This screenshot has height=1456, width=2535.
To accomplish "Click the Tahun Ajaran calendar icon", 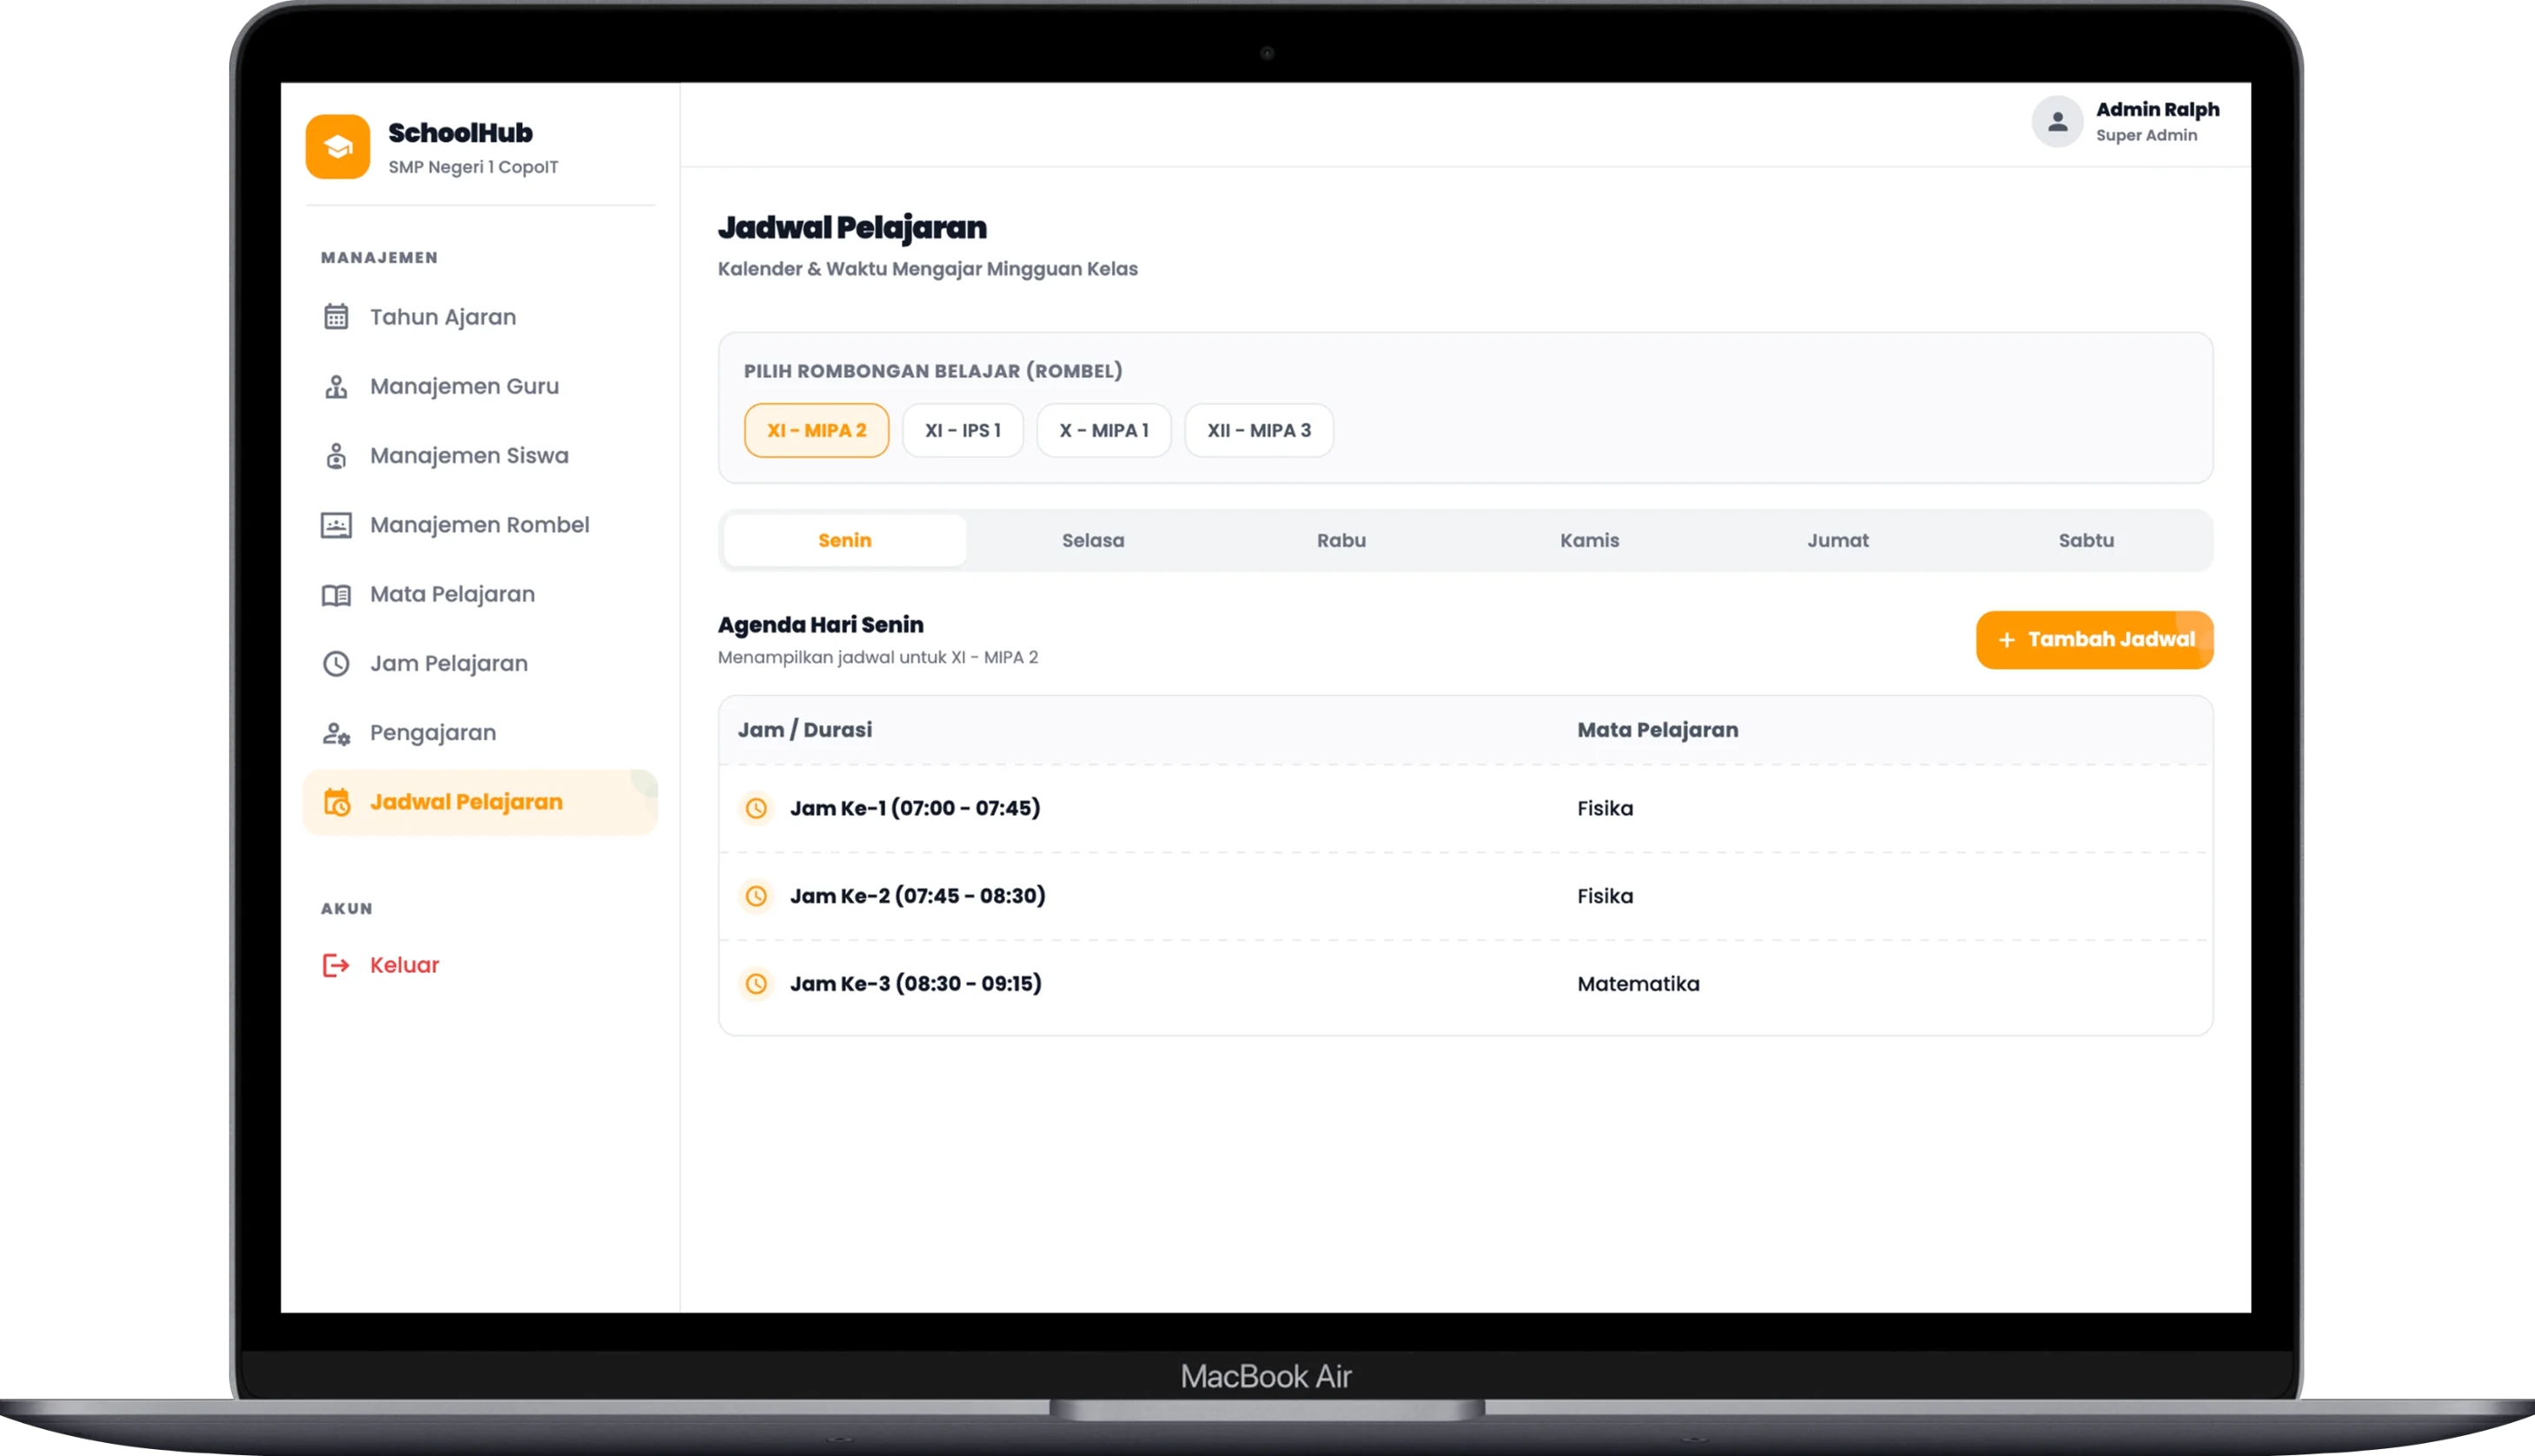I will (x=336, y=317).
